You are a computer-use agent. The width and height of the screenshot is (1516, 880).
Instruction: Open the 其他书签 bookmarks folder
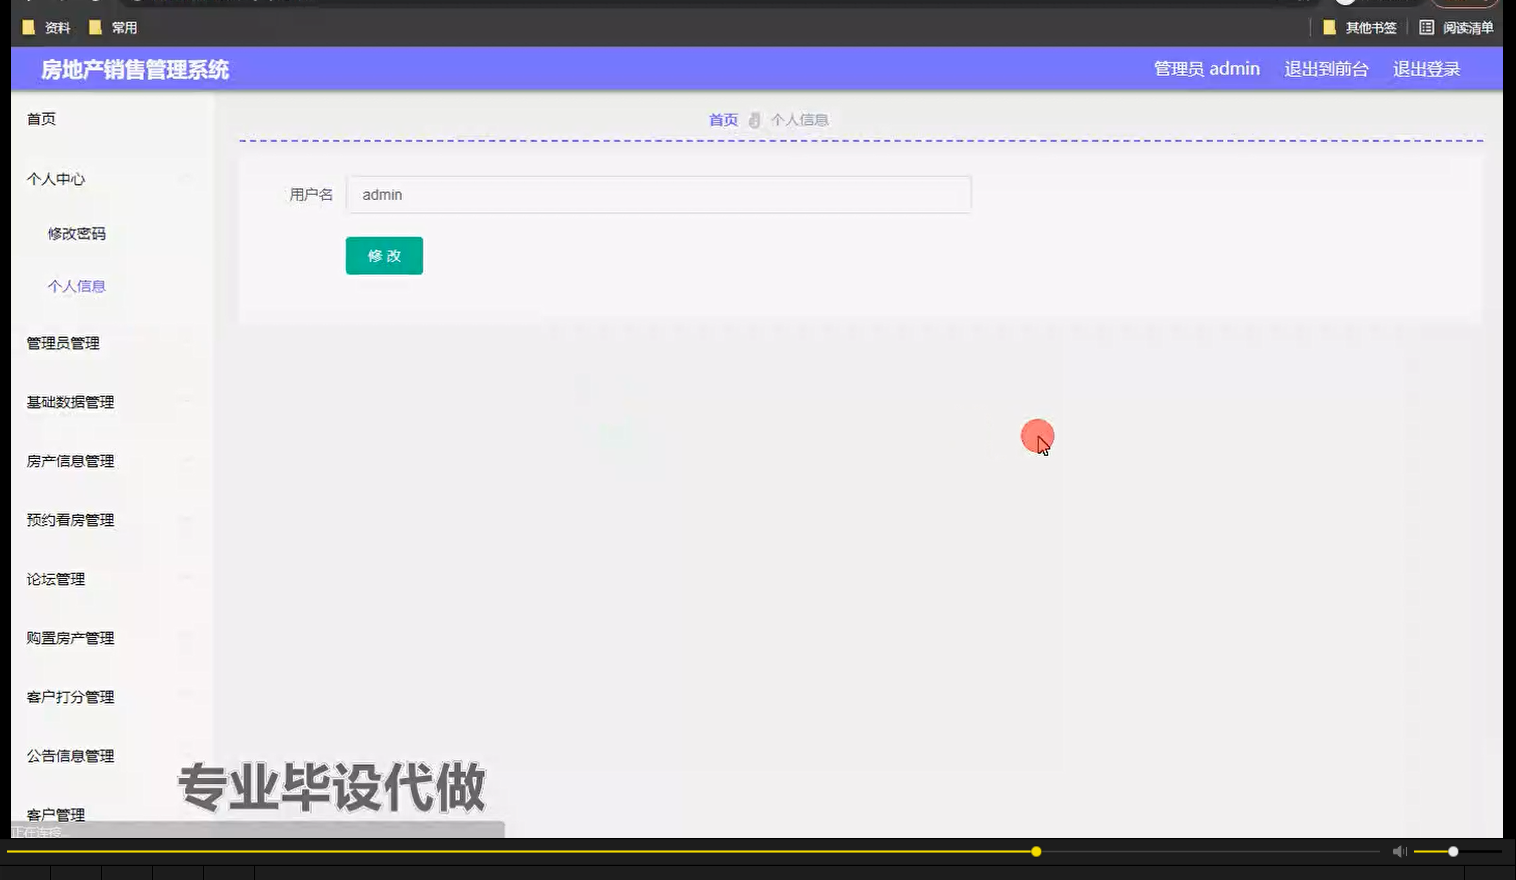(1368, 27)
